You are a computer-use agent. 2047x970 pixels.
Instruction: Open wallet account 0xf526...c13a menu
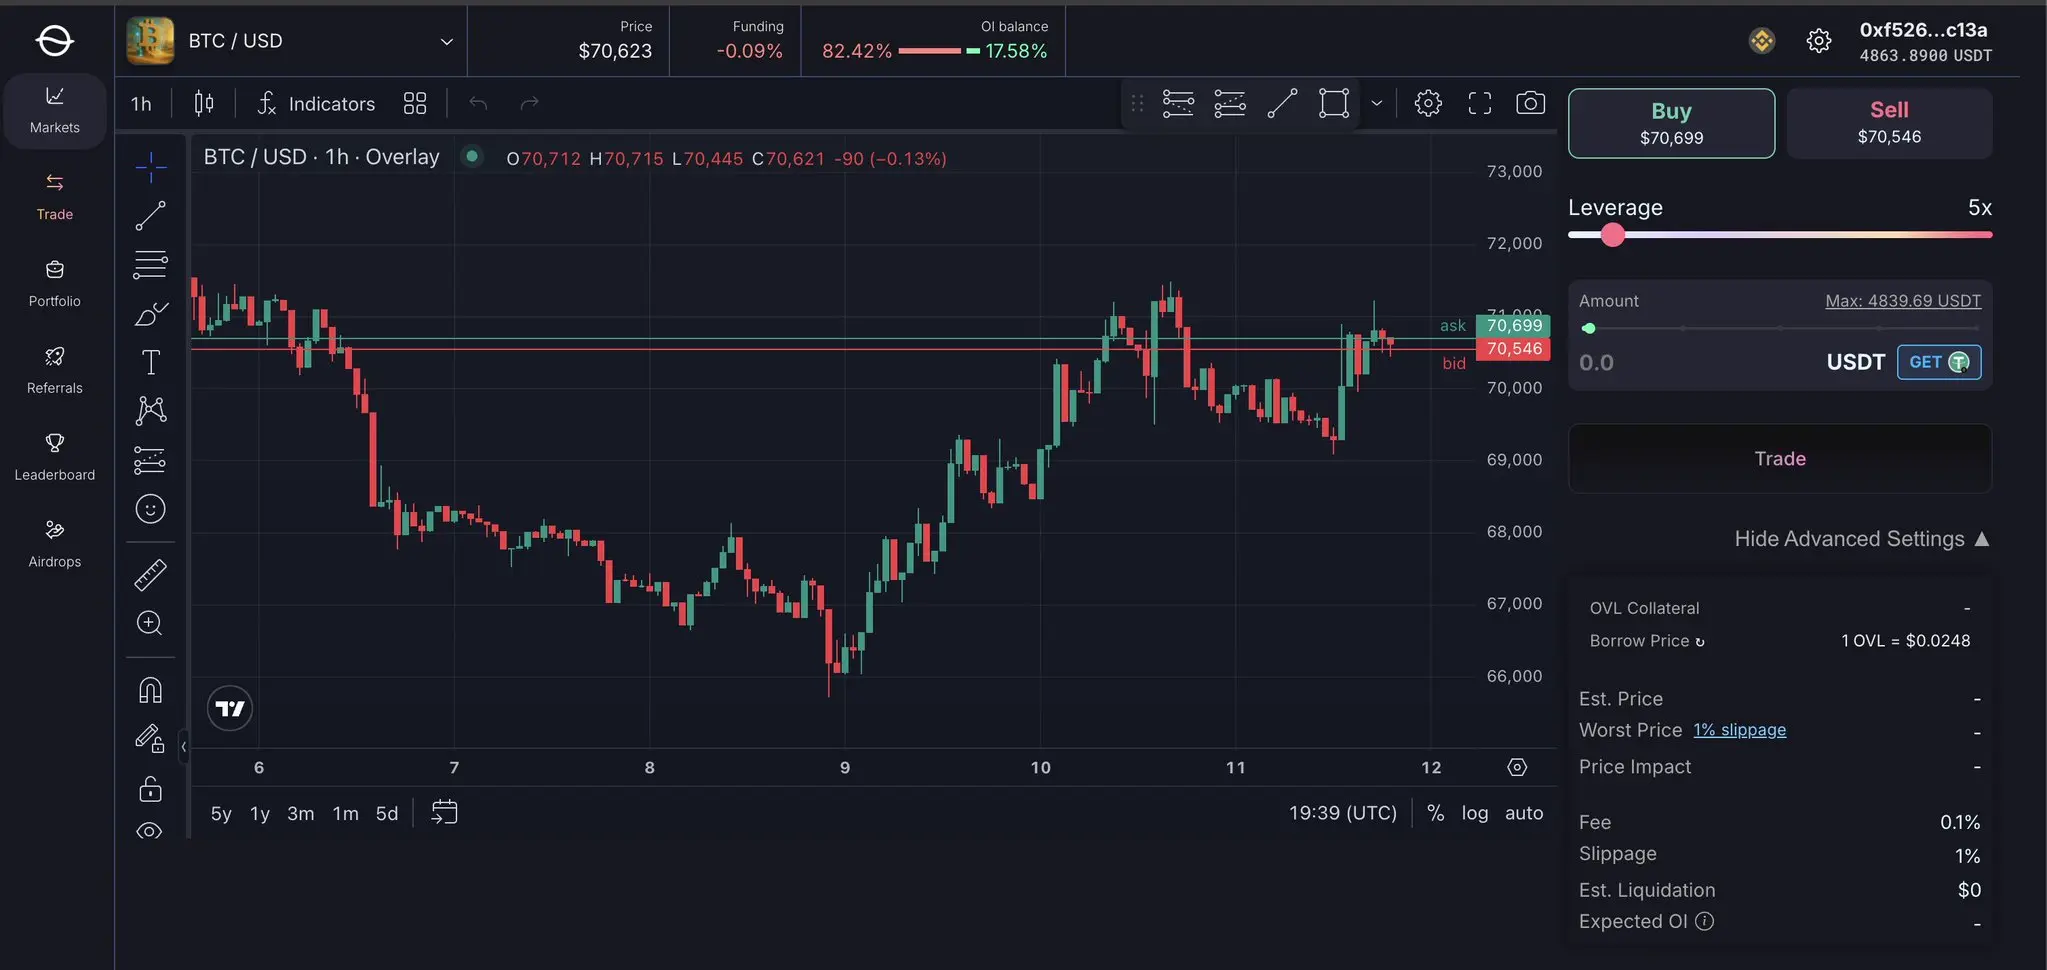coord(1925,42)
